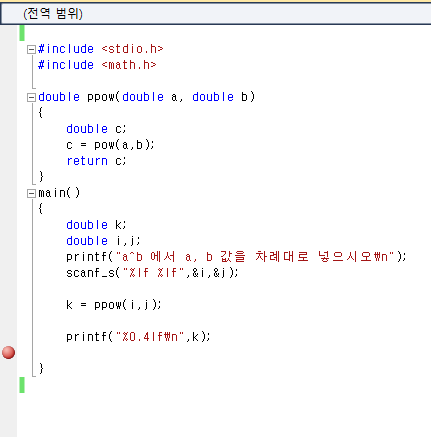Click the 'c = pow(a,b);' line
The height and width of the screenshot is (437, 431).
point(110,145)
